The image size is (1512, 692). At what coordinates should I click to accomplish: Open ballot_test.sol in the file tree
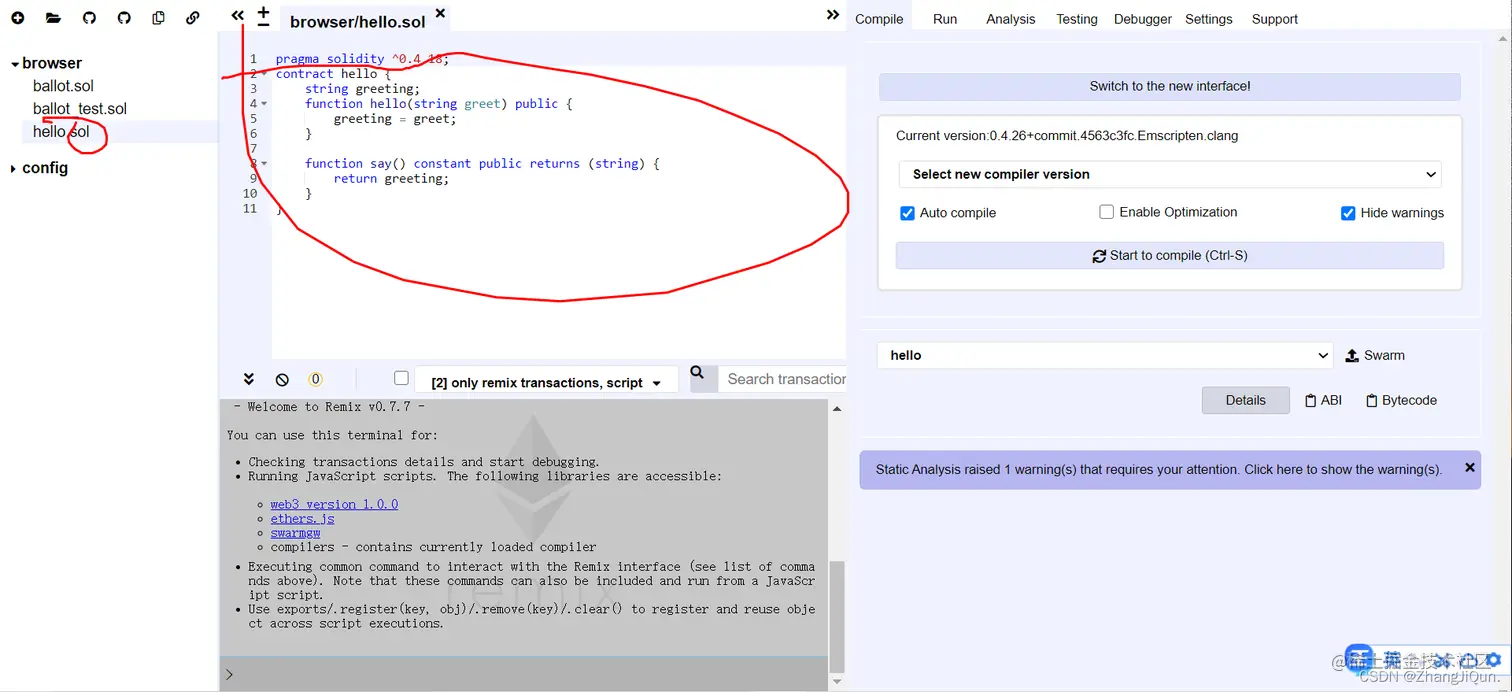point(80,109)
